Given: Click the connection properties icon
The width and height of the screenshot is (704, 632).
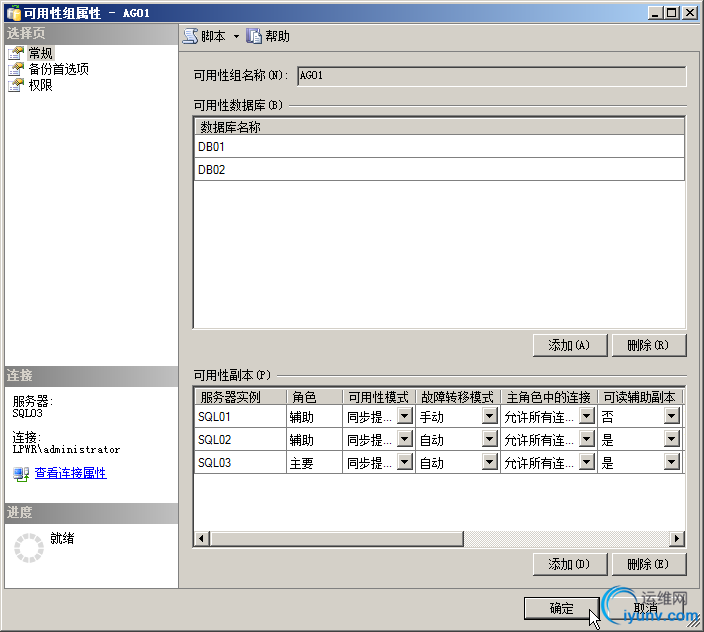Looking at the screenshot, I should coord(21,474).
